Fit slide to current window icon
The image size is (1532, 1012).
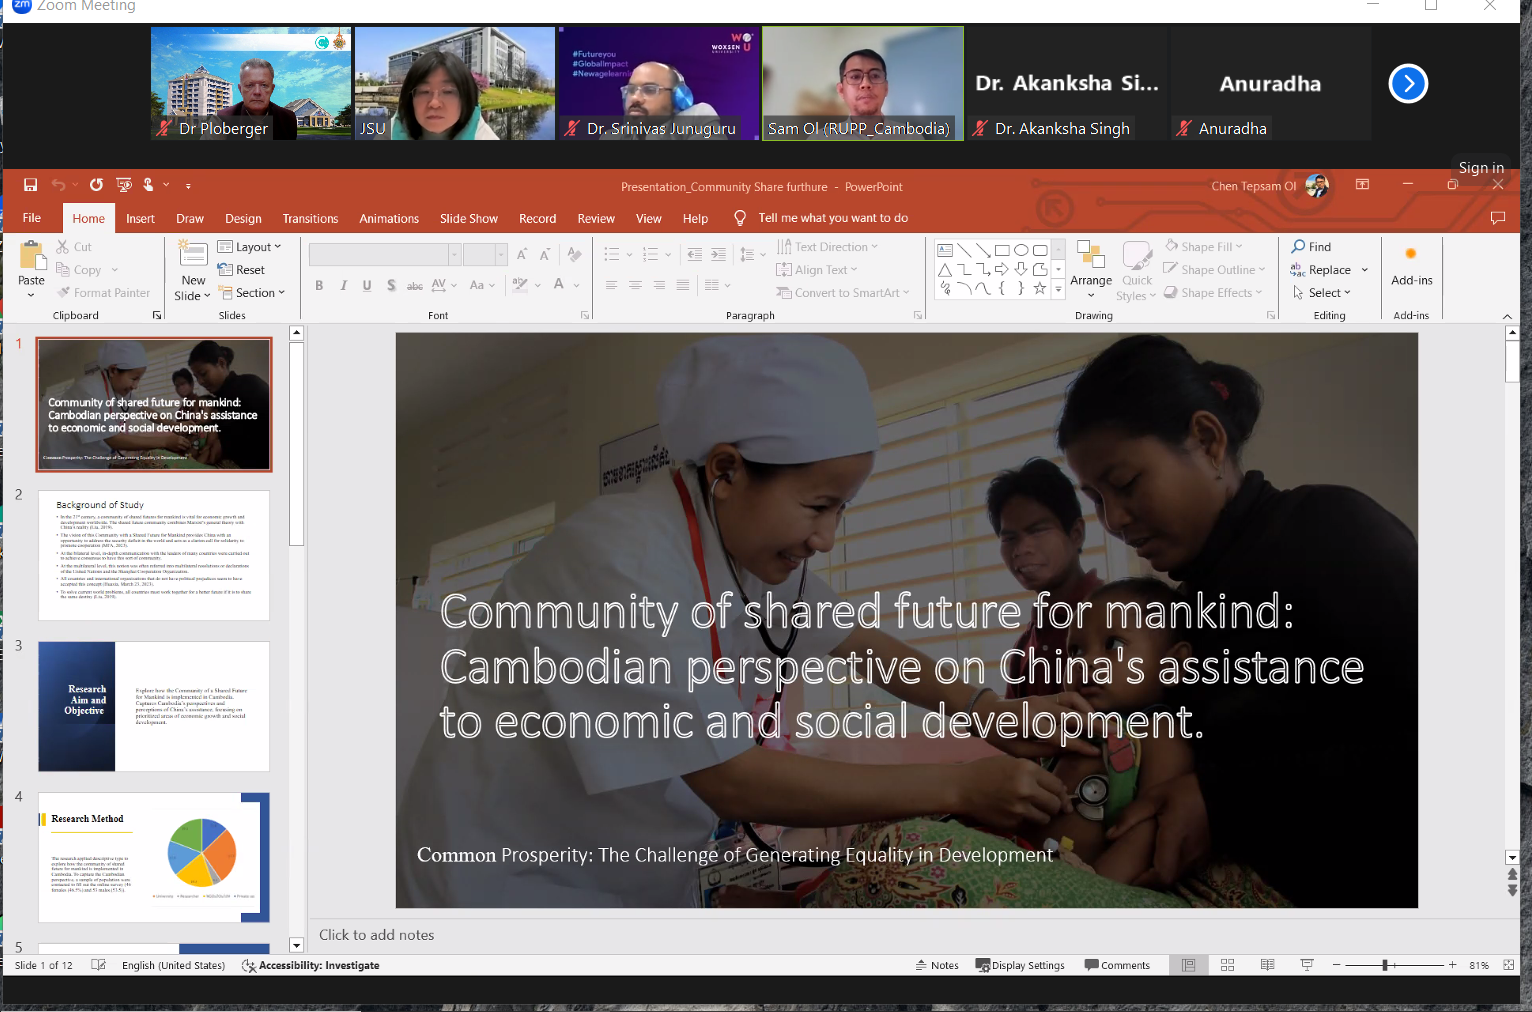click(1508, 965)
